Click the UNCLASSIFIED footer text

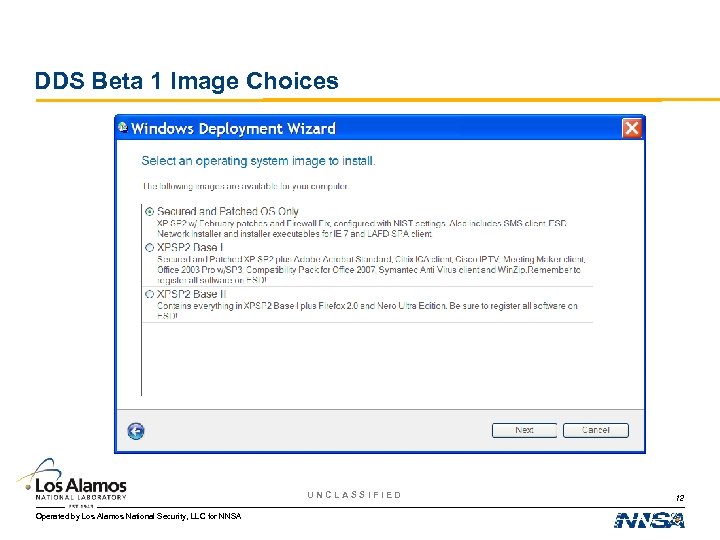point(354,495)
